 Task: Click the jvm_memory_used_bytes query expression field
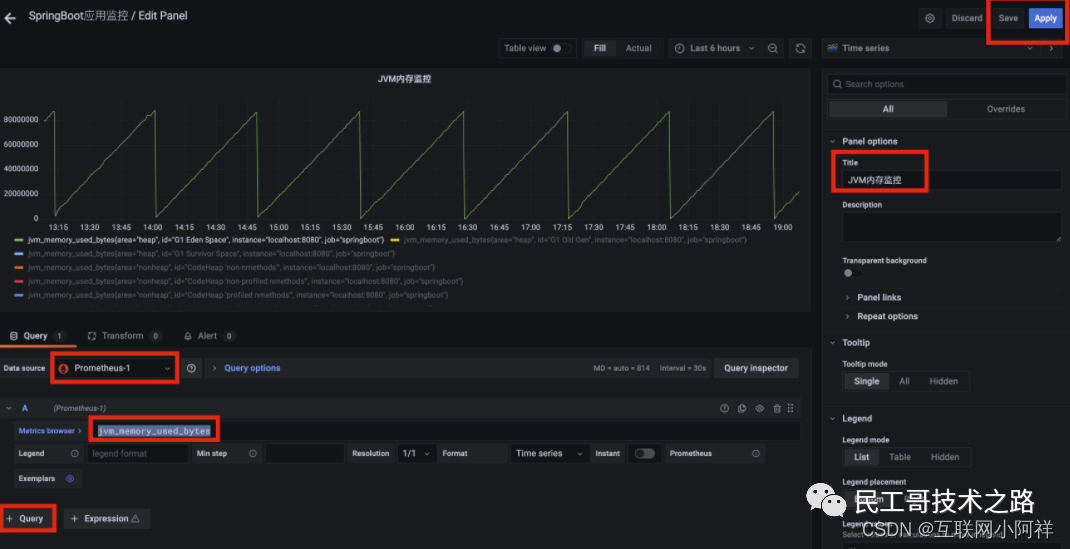coord(445,431)
